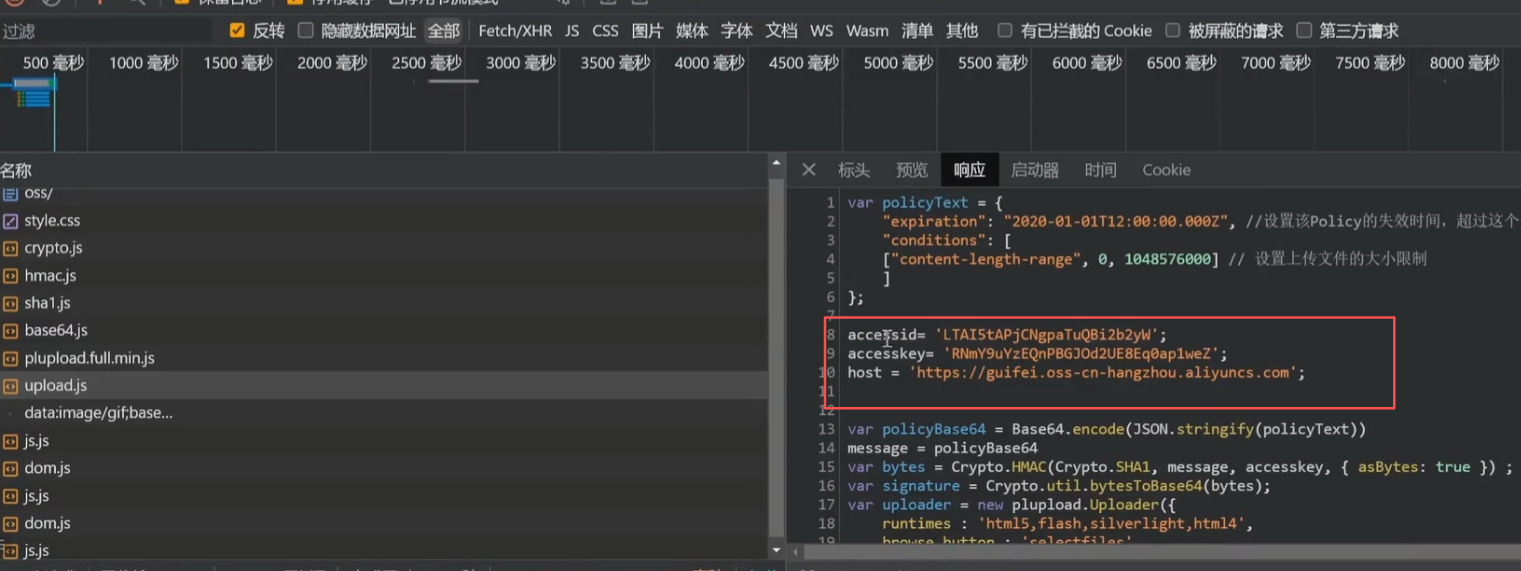Focus the 过滤 filter input field

pyautogui.click(x=105, y=31)
